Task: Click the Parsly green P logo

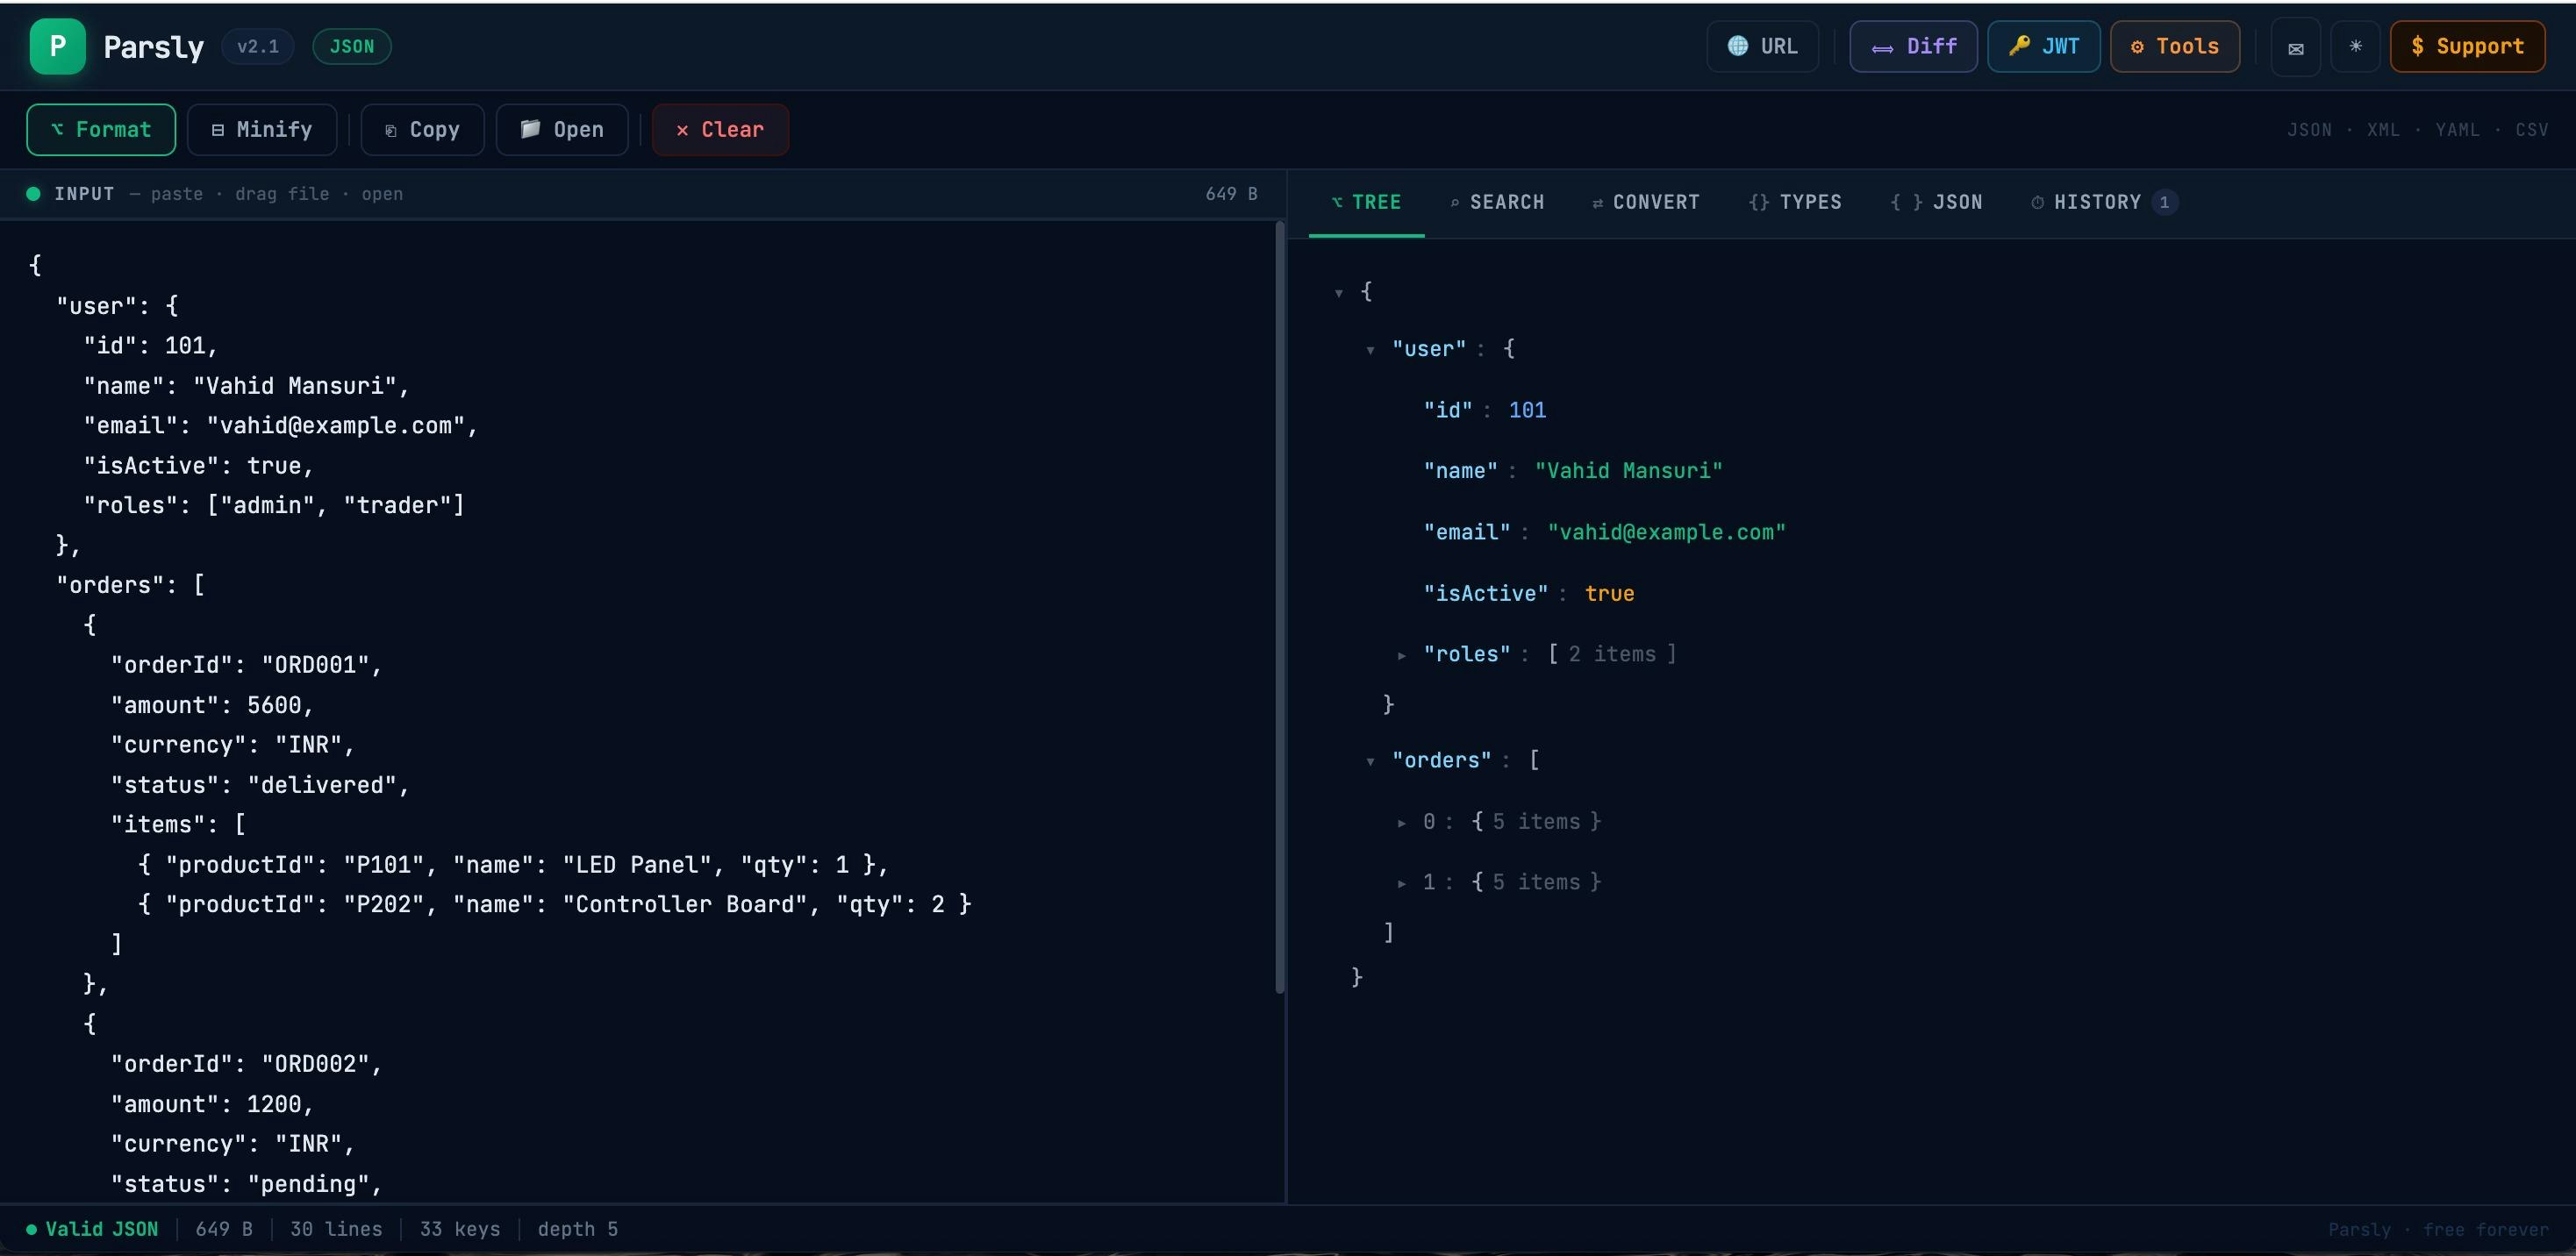Action: click(57, 46)
